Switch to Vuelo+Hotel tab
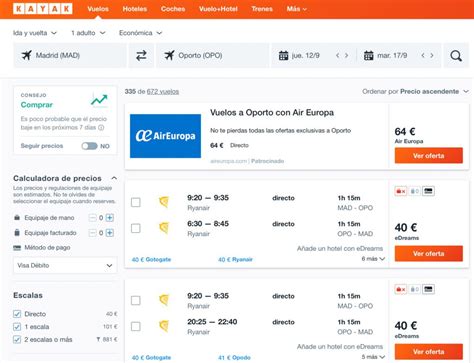The height and width of the screenshot is (363, 474). [x=218, y=9]
